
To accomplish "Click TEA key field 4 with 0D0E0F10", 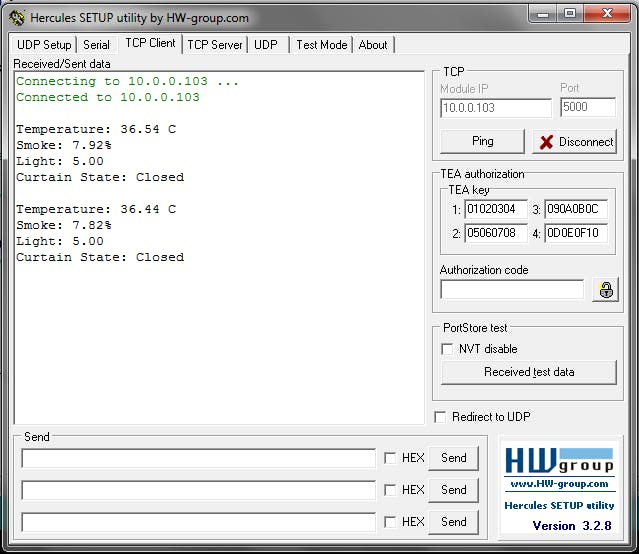I will click(x=576, y=233).
